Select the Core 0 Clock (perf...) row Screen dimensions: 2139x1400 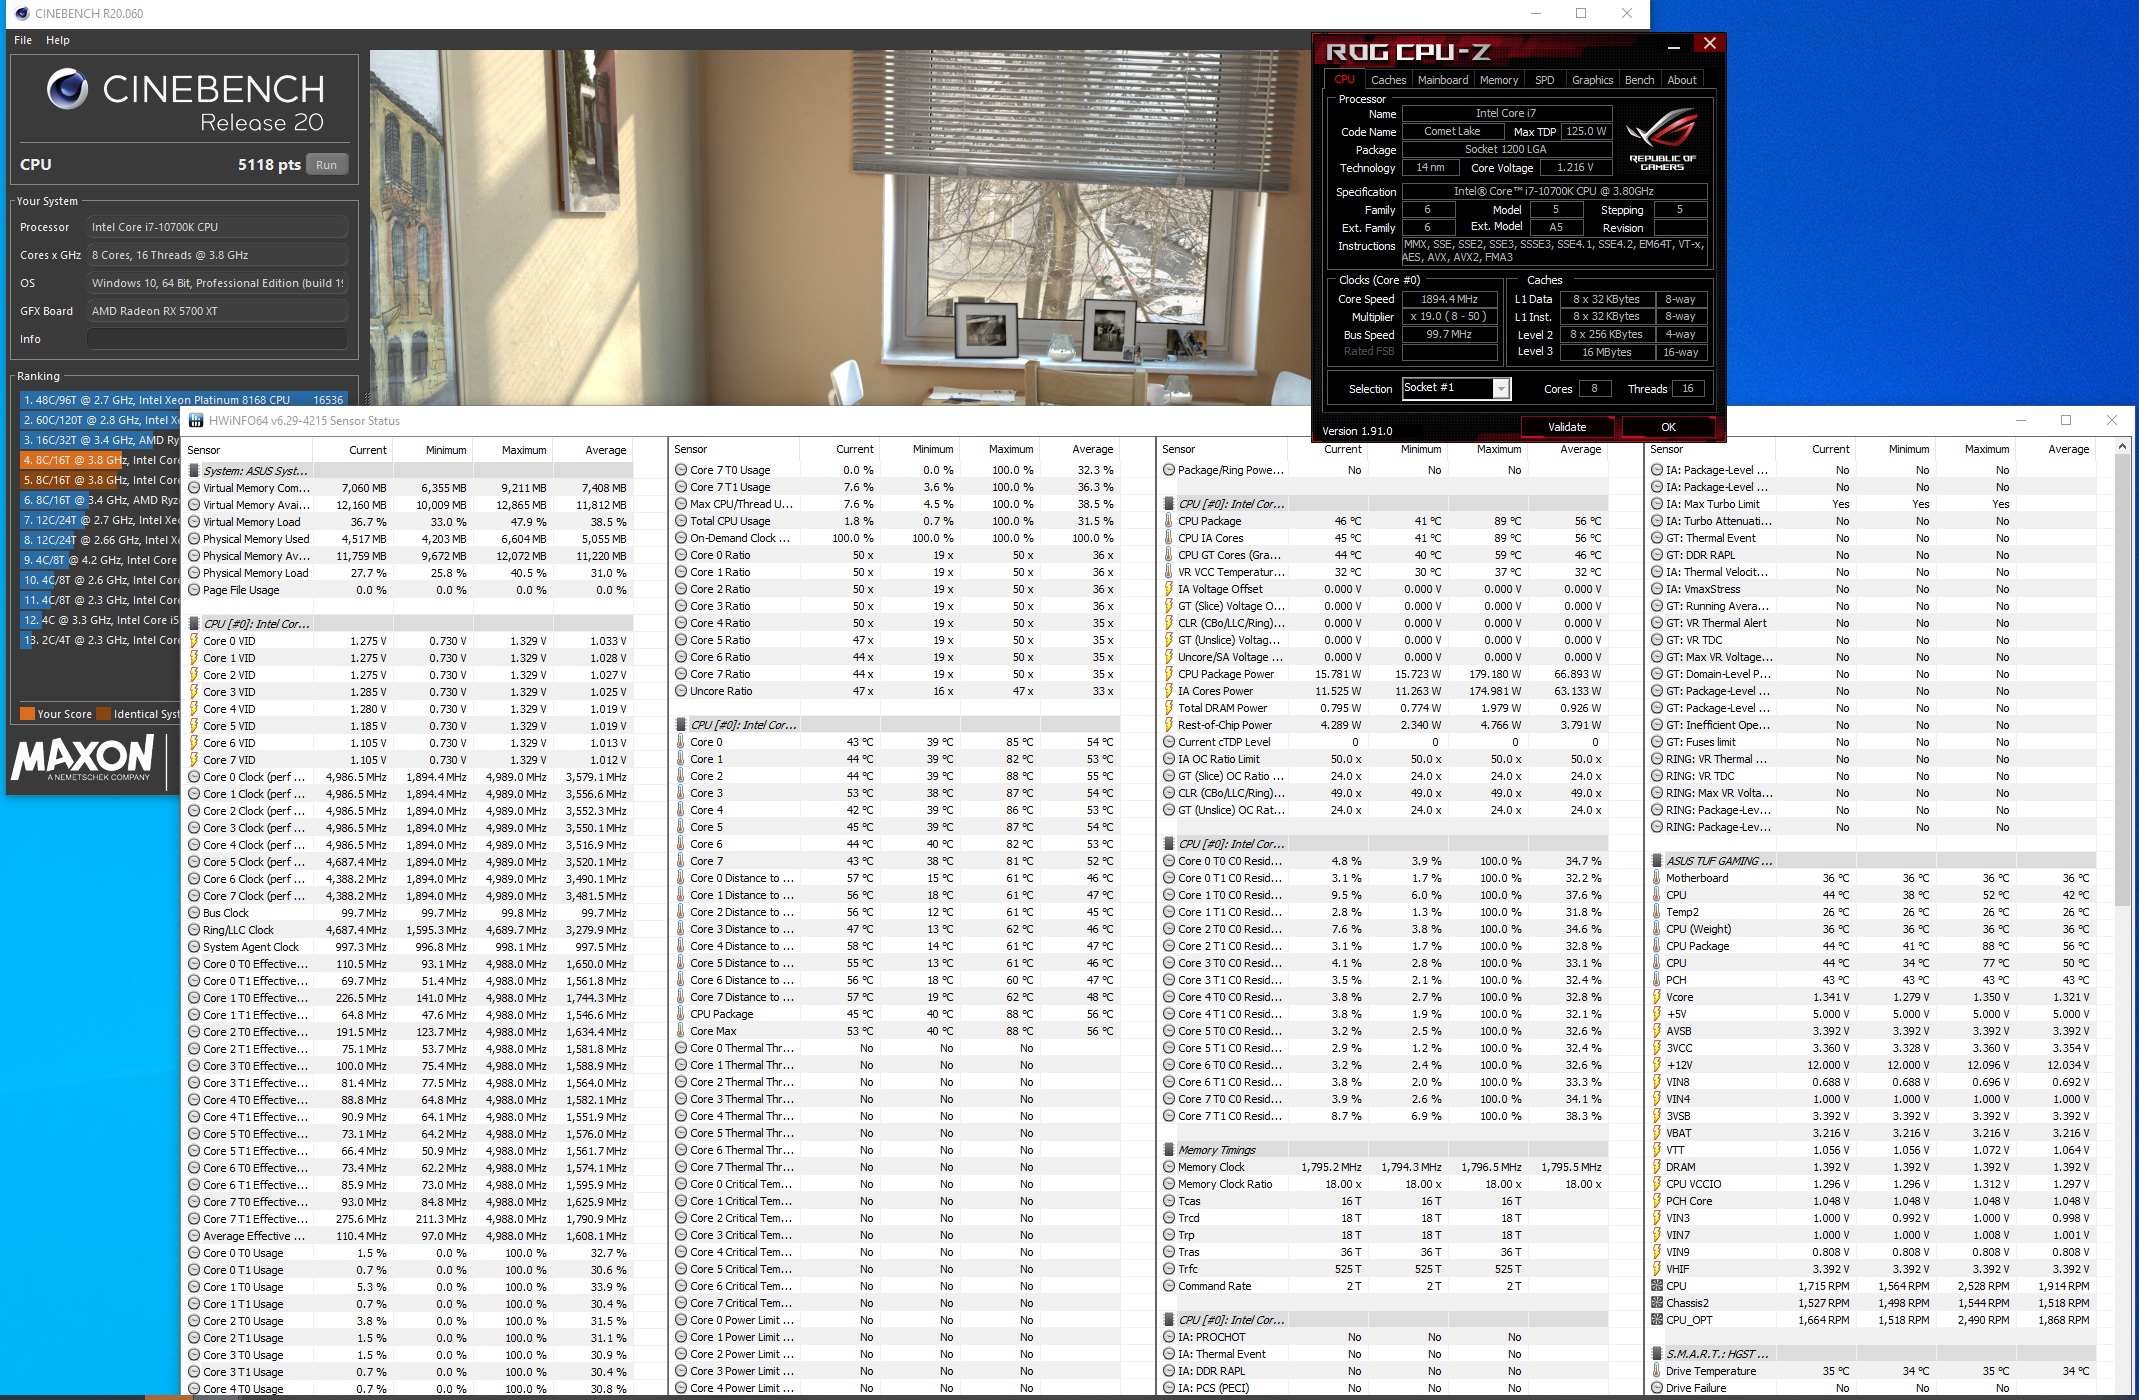click(x=409, y=777)
